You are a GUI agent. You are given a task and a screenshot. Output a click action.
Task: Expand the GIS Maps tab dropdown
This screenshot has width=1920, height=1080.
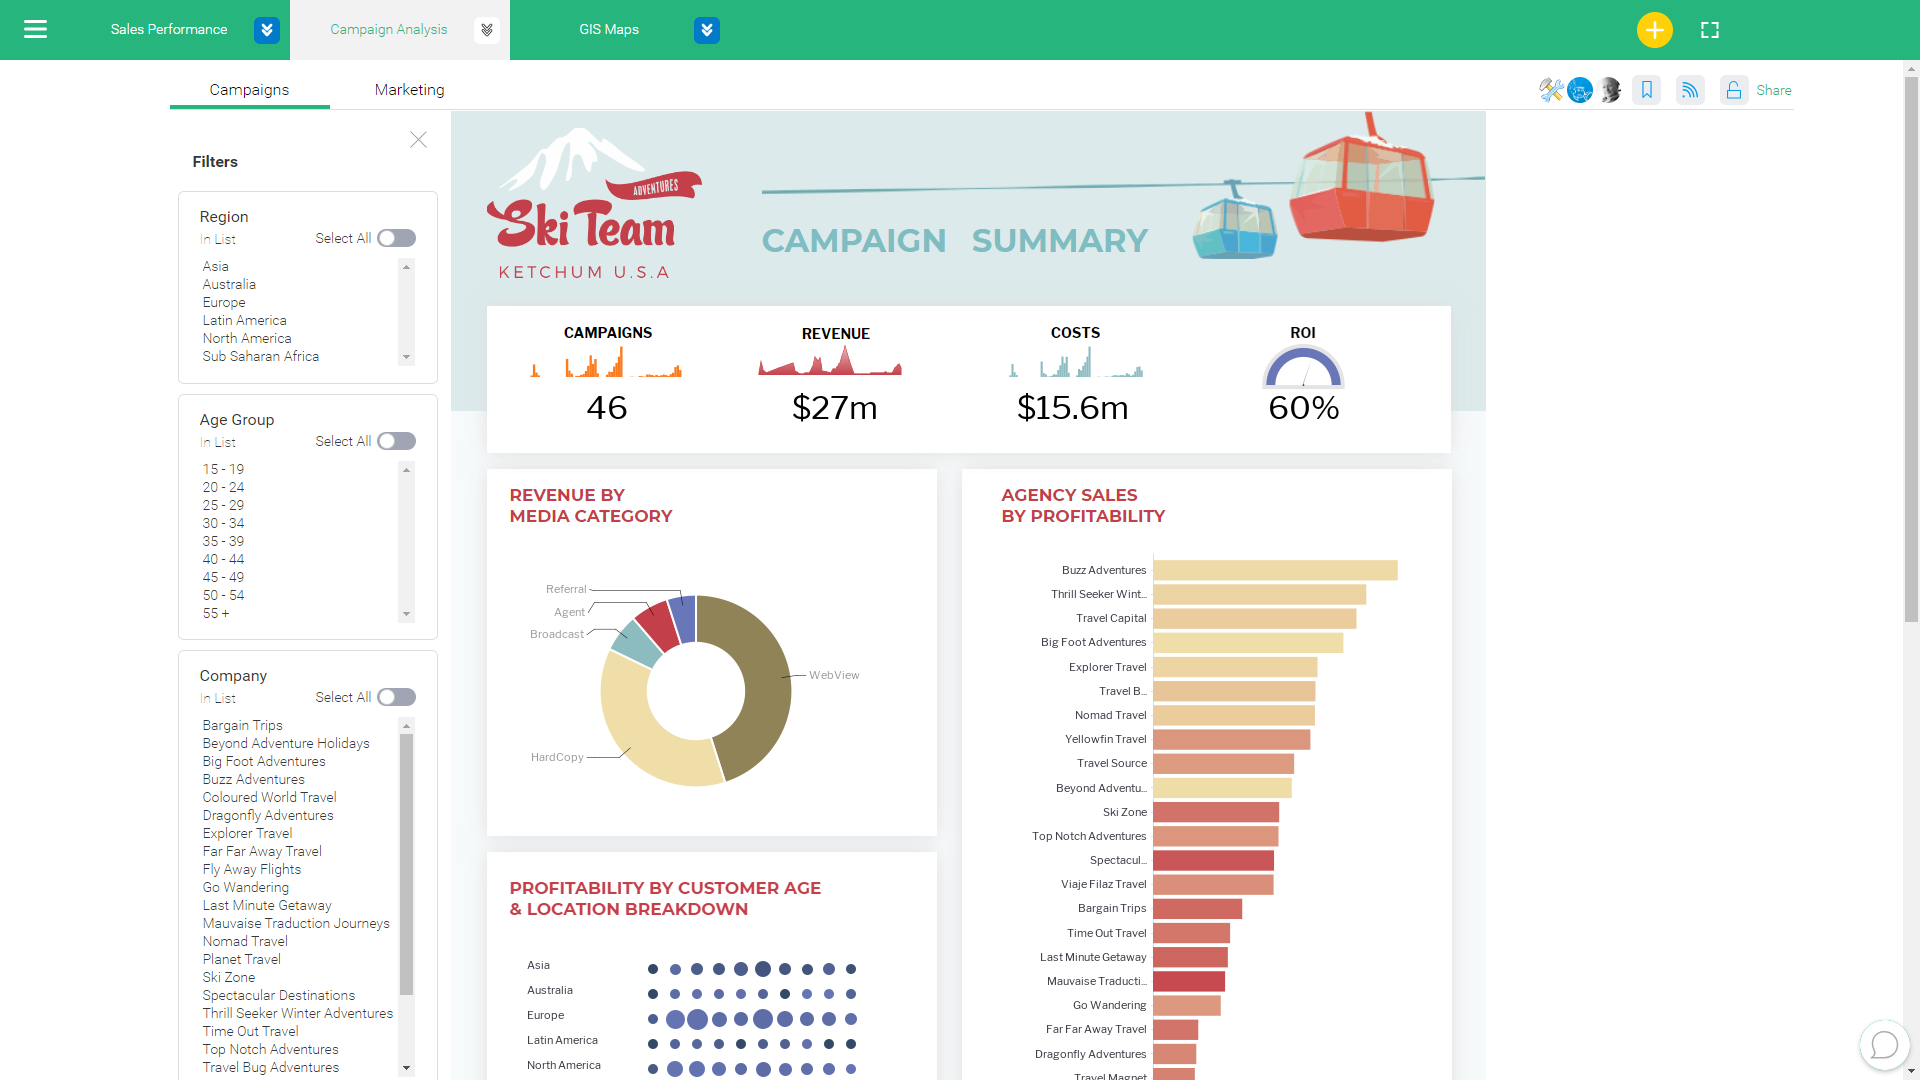pos(707,30)
